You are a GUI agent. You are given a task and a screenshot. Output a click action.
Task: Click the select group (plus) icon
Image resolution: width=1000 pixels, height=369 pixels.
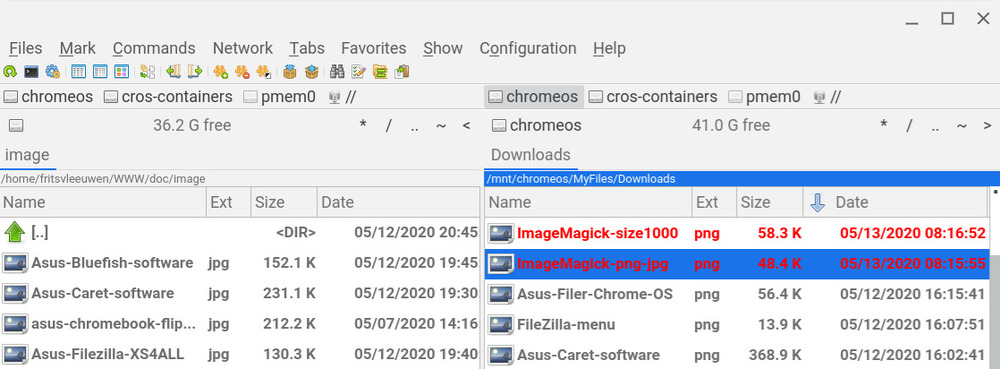click(x=221, y=71)
